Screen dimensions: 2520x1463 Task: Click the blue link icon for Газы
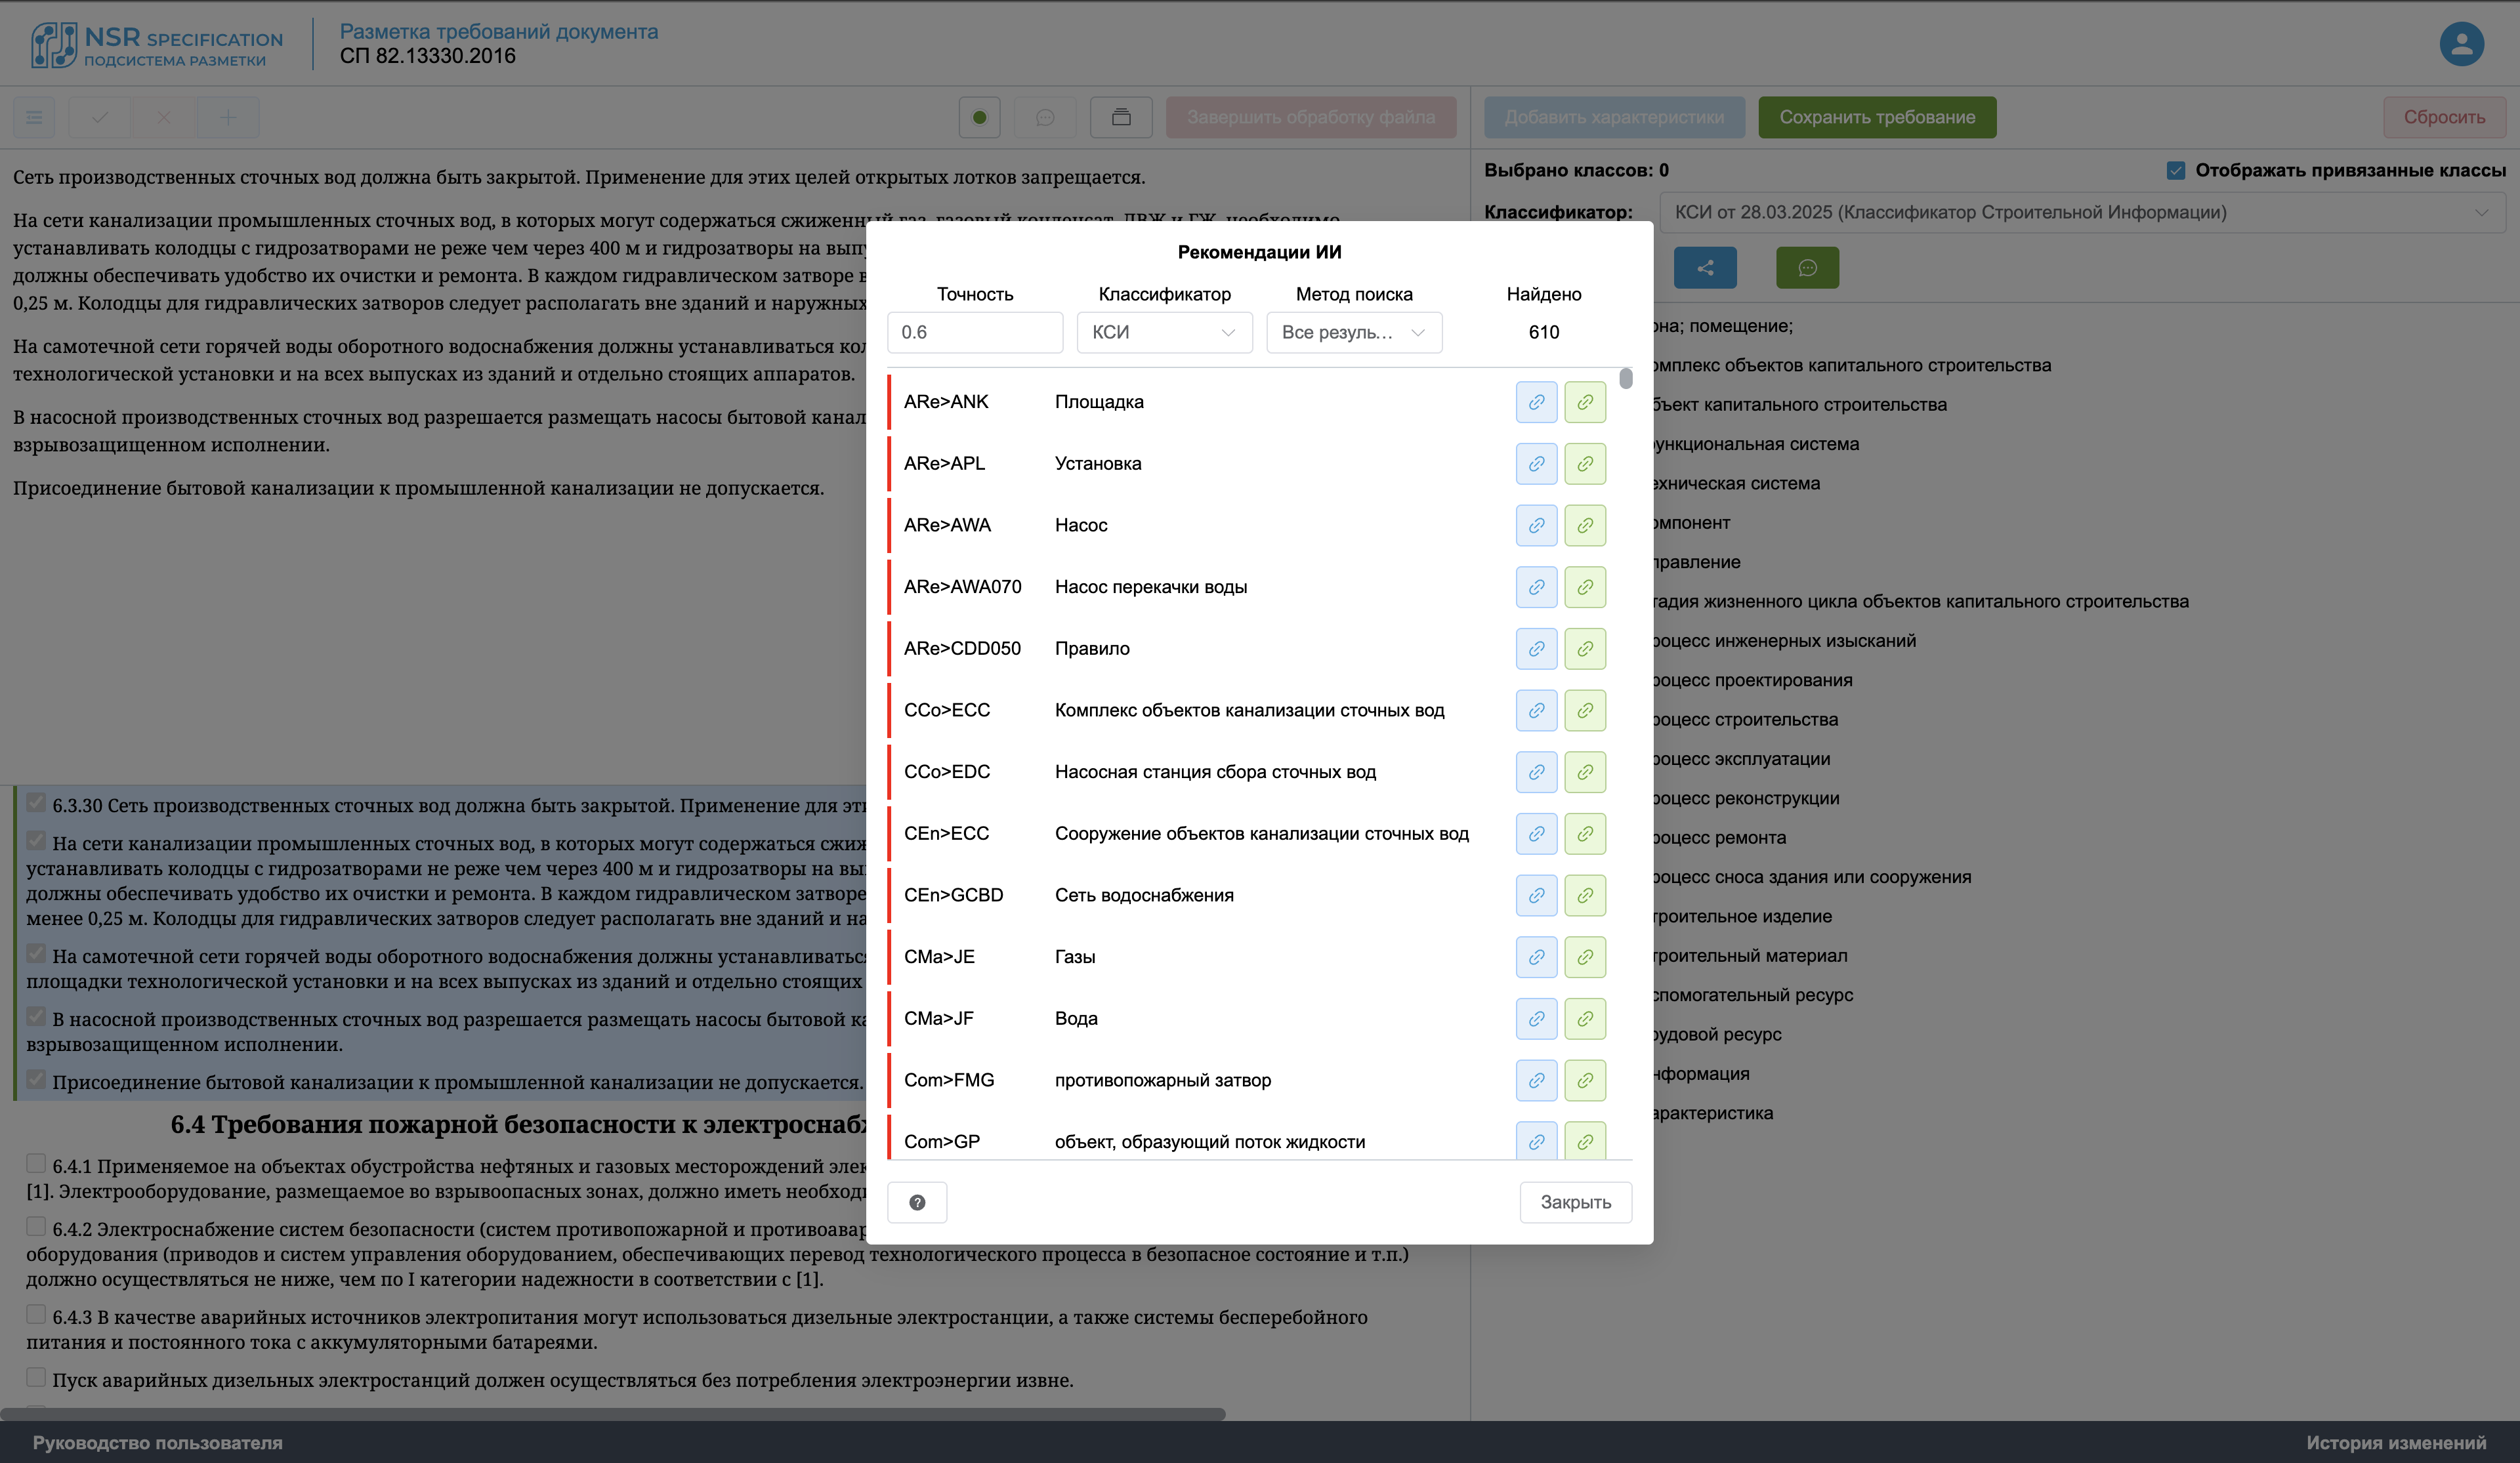pos(1536,957)
